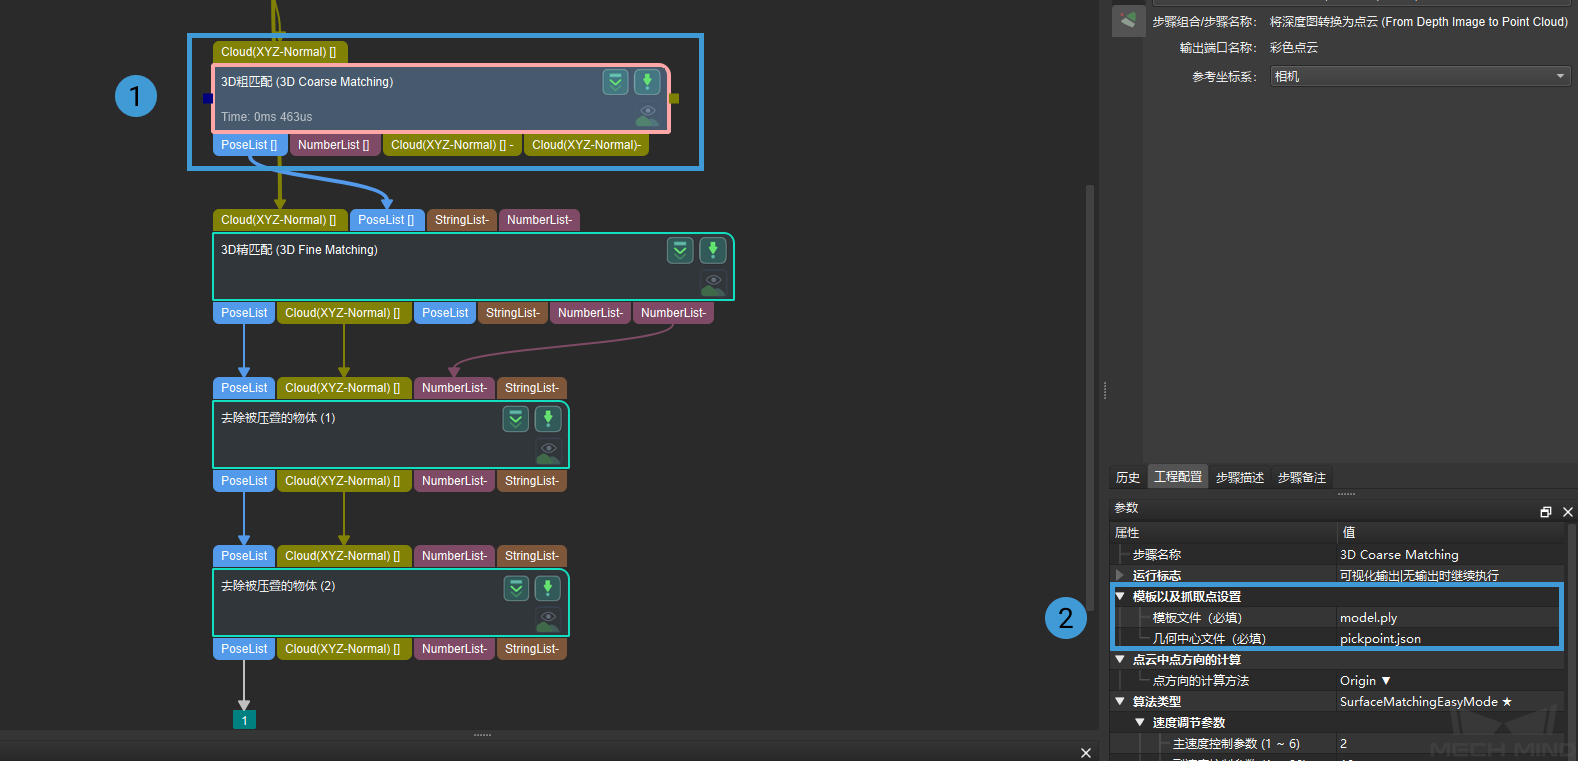
Task: Click the SurfaceMatchingEasyMode algorithm type value
Action: (x=1450, y=702)
